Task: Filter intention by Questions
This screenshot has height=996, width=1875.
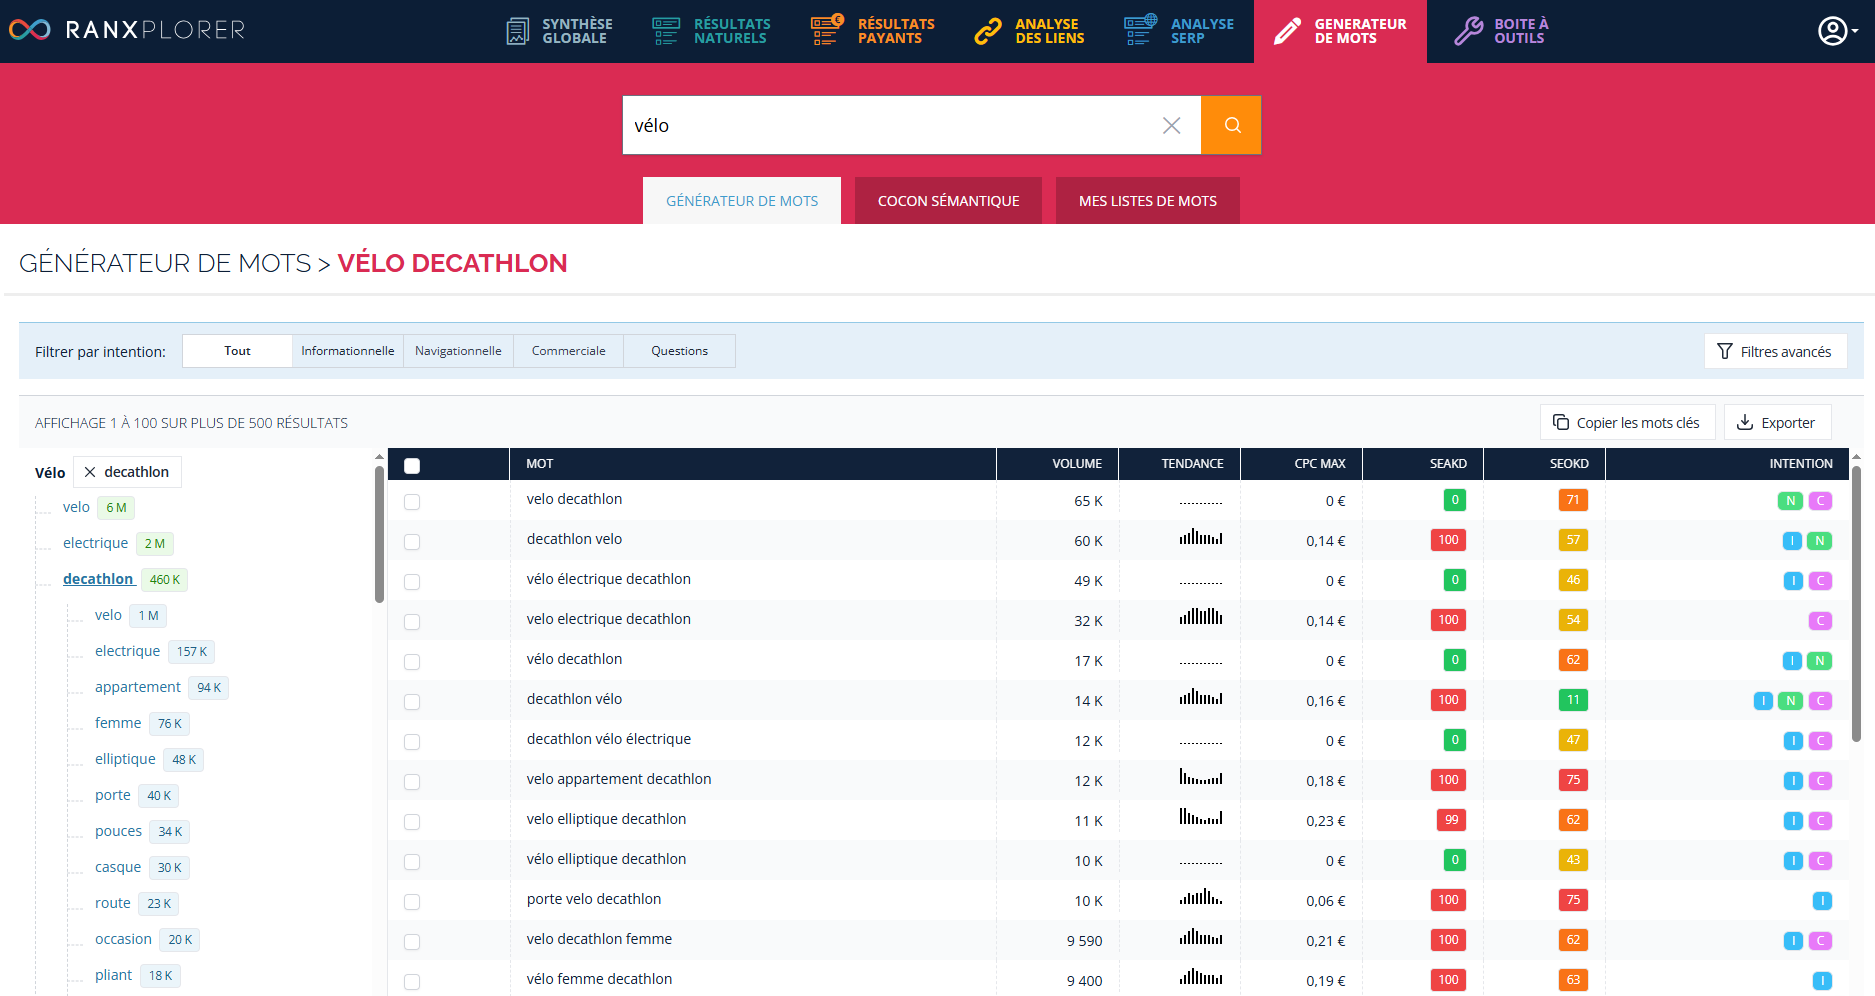Action: click(x=679, y=351)
